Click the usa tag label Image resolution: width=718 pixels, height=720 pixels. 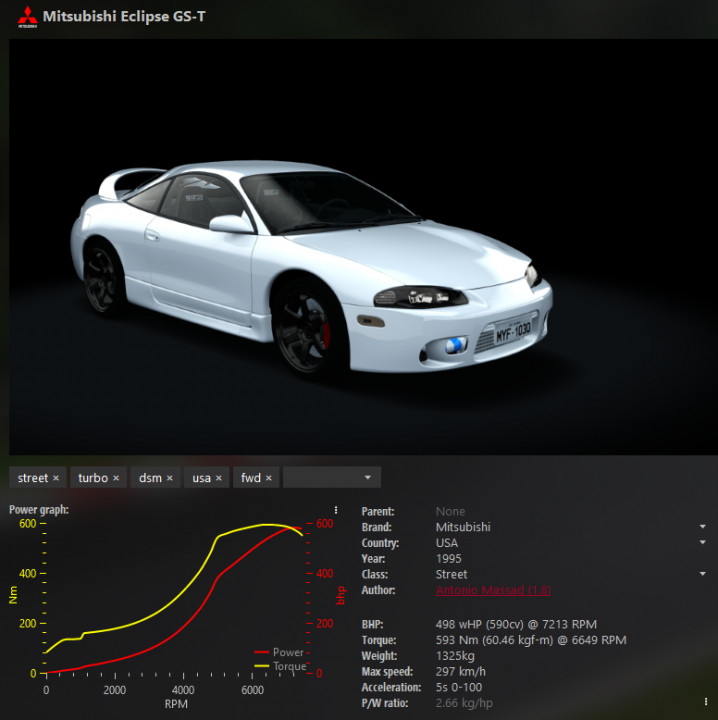[202, 478]
